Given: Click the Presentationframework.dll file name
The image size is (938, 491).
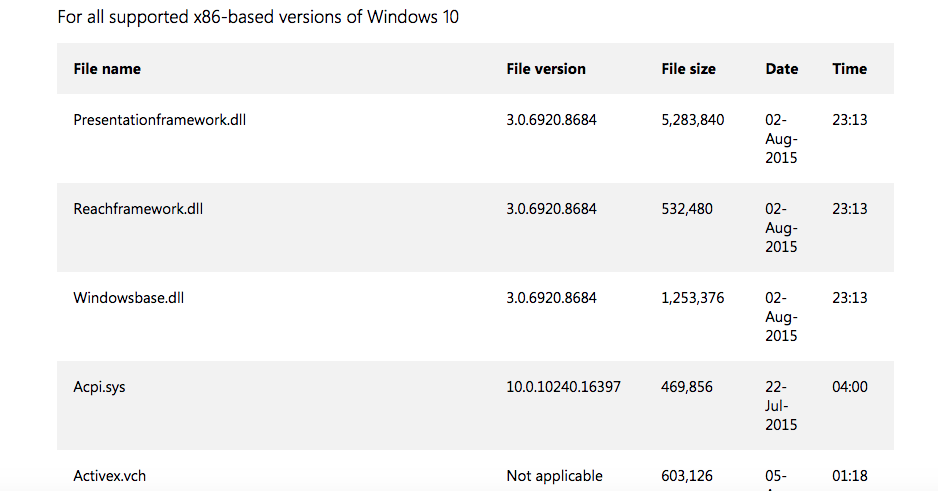Looking at the screenshot, I should point(160,120).
